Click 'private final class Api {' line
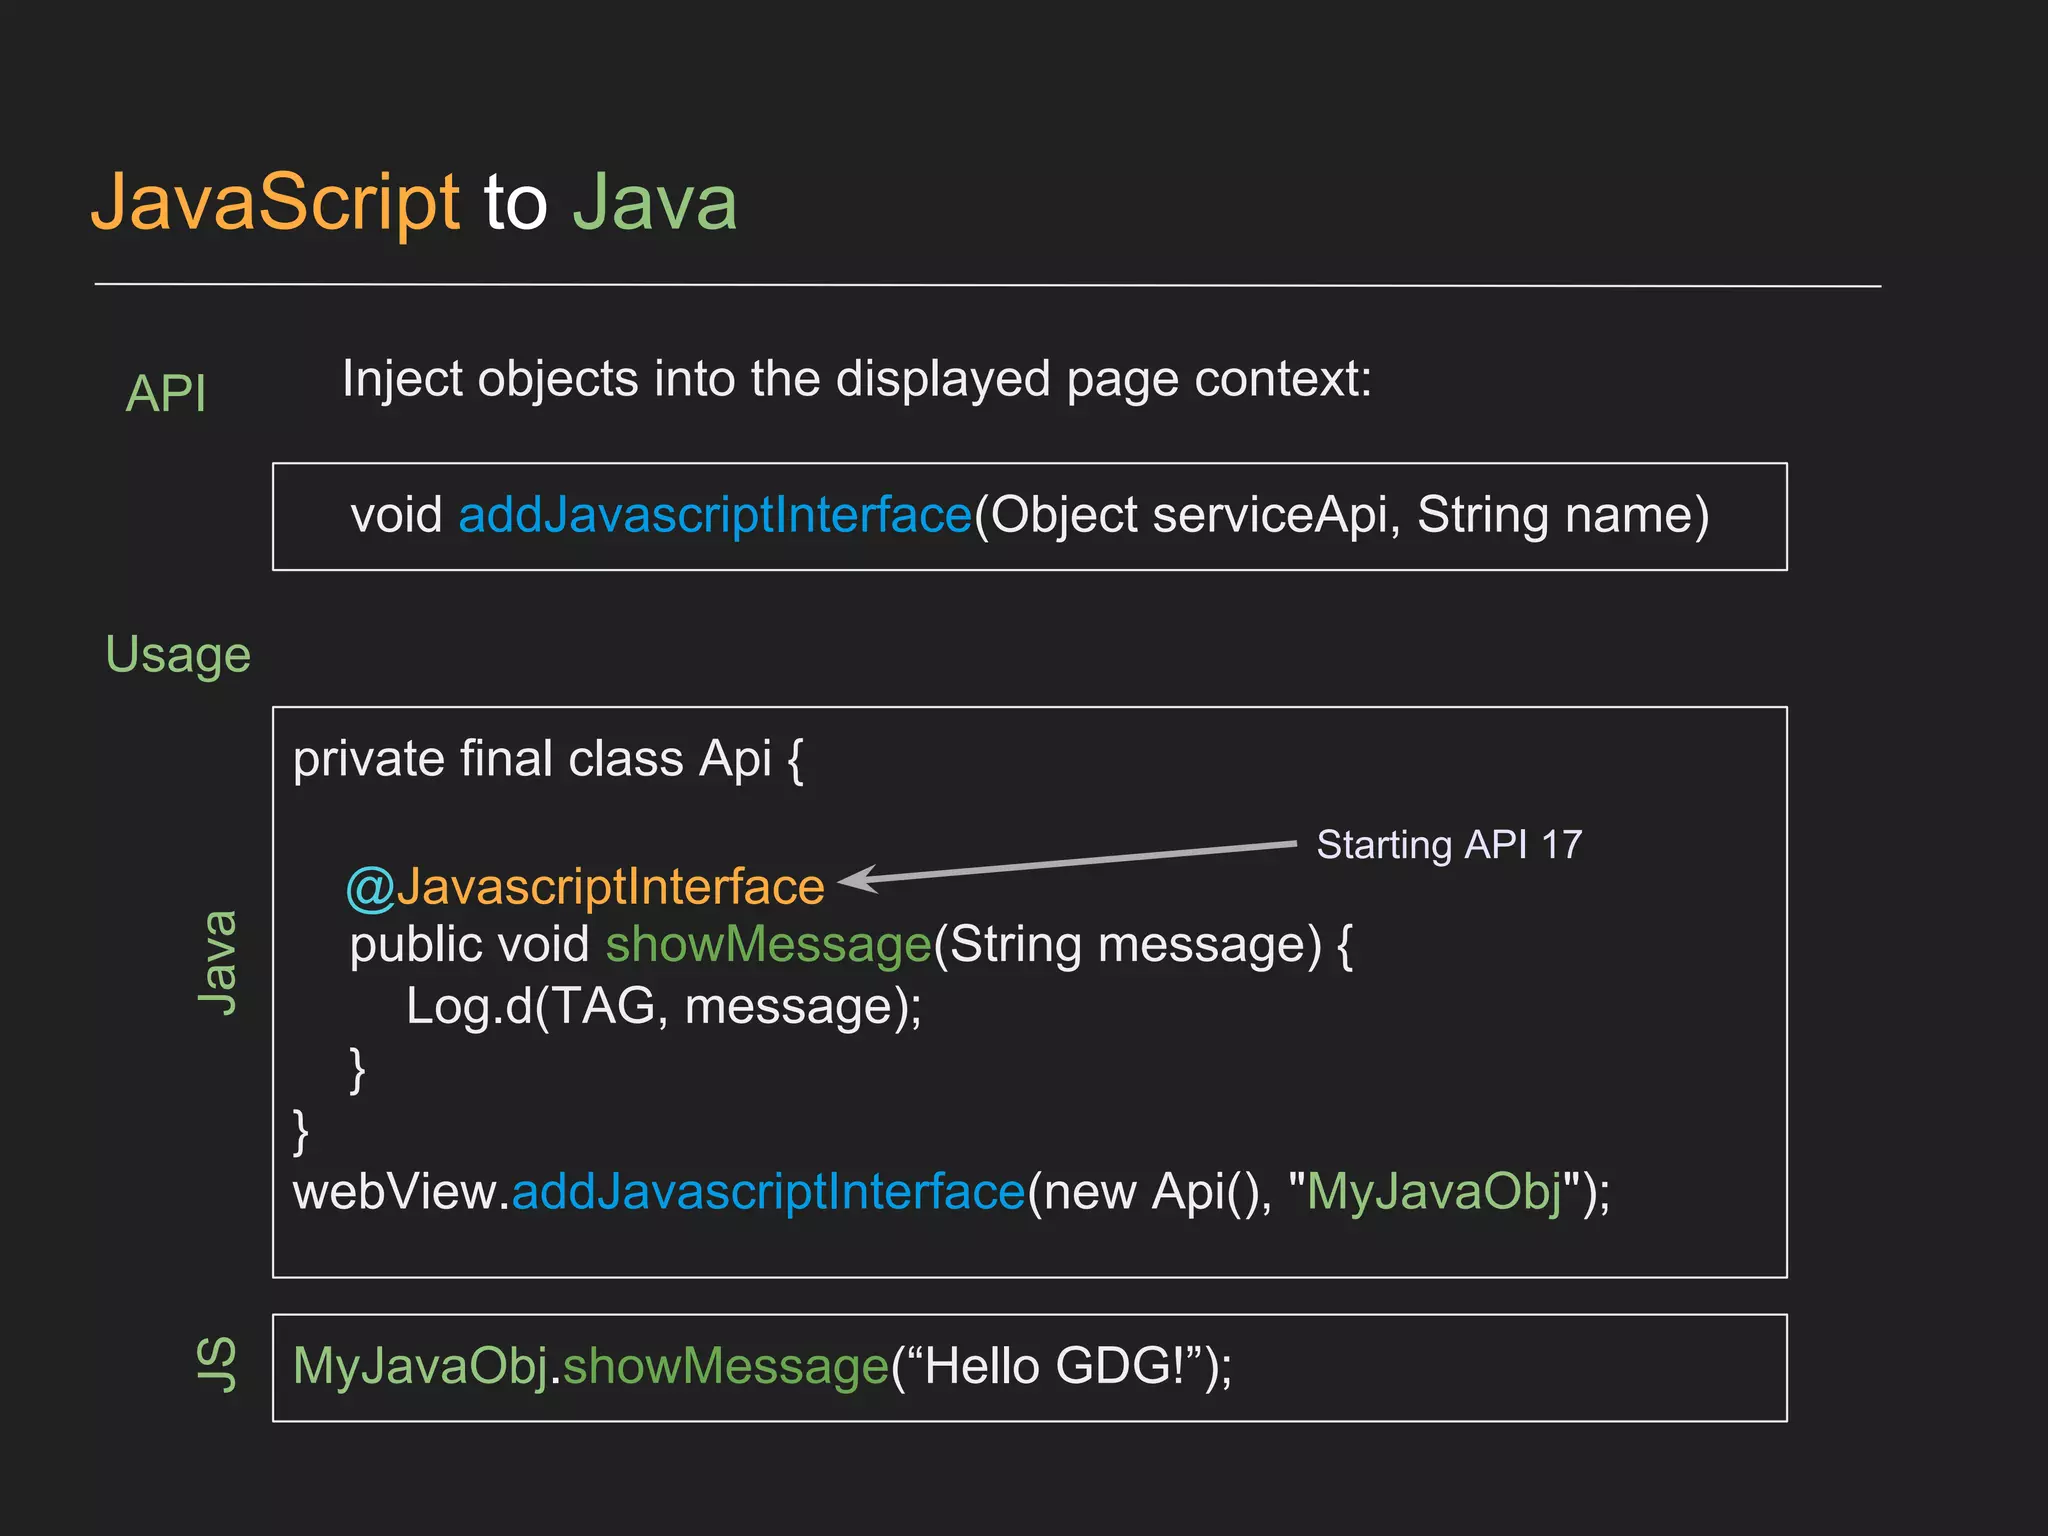The height and width of the screenshot is (1536, 2048). click(548, 759)
